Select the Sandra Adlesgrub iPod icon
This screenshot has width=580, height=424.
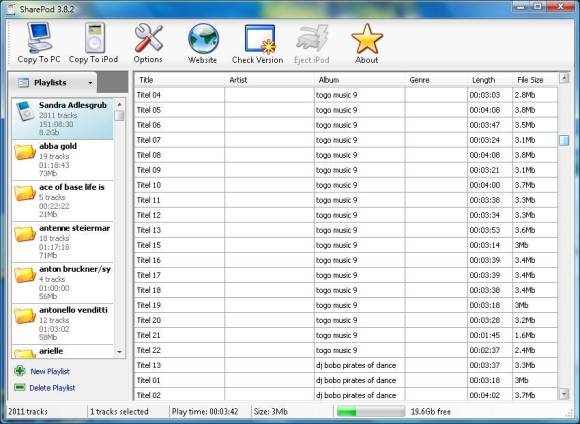[x=25, y=111]
